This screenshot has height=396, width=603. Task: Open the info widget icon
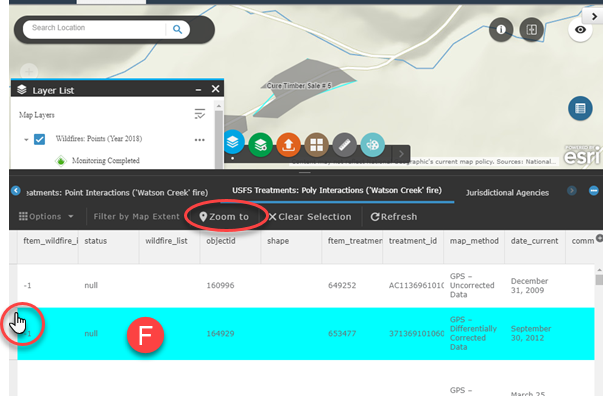click(501, 30)
